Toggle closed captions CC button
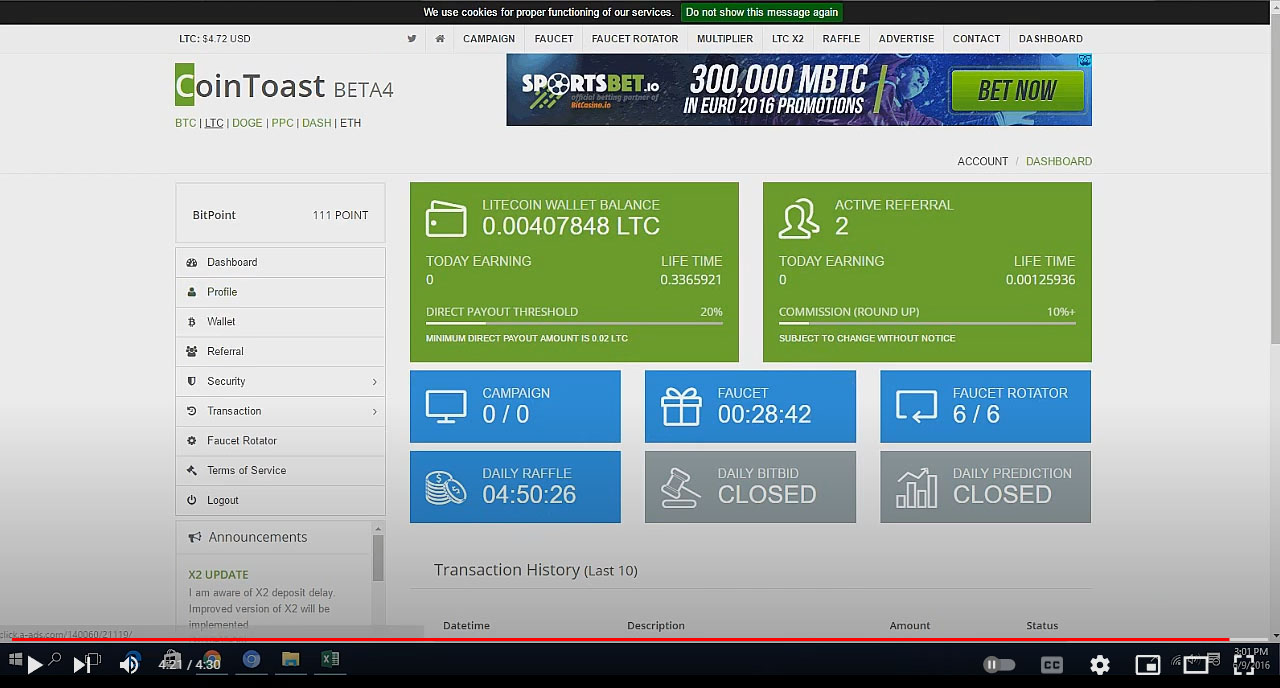Image resolution: width=1280 pixels, height=688 pixels. pyautogui.click(x=1052, y=664)
